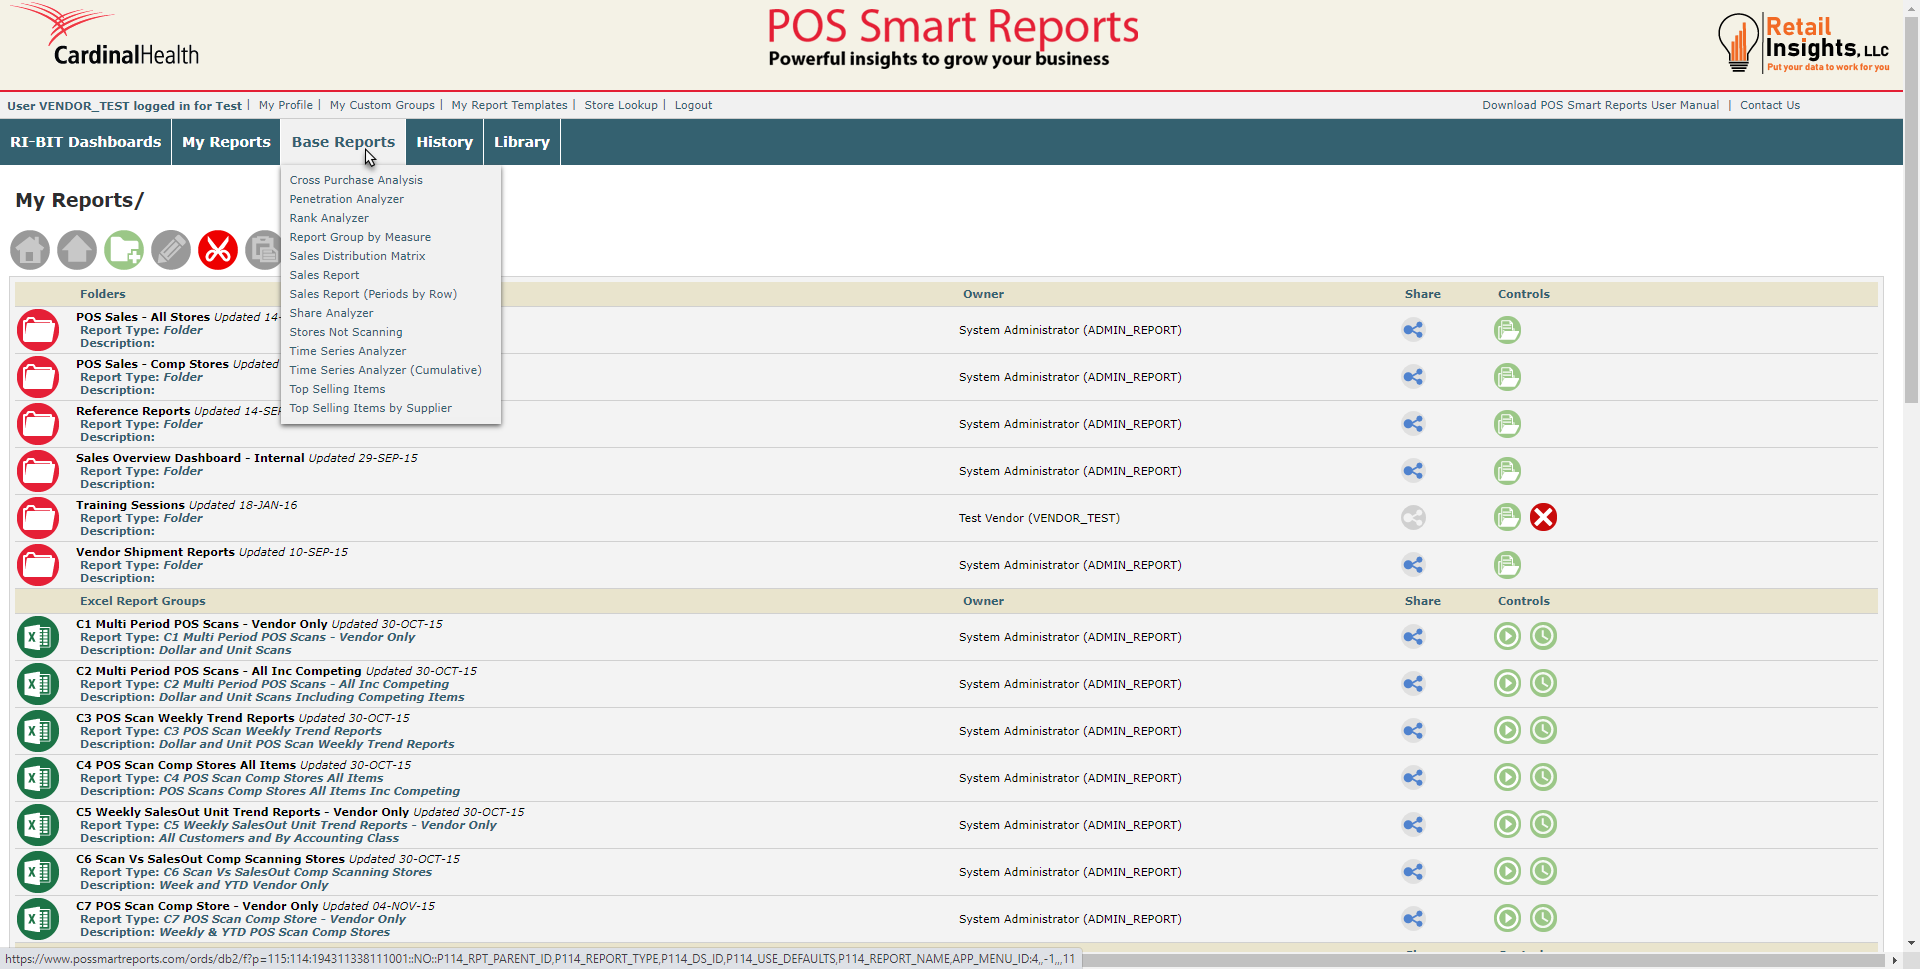
Task: Click the pencil edit icon
Action: 171,250
